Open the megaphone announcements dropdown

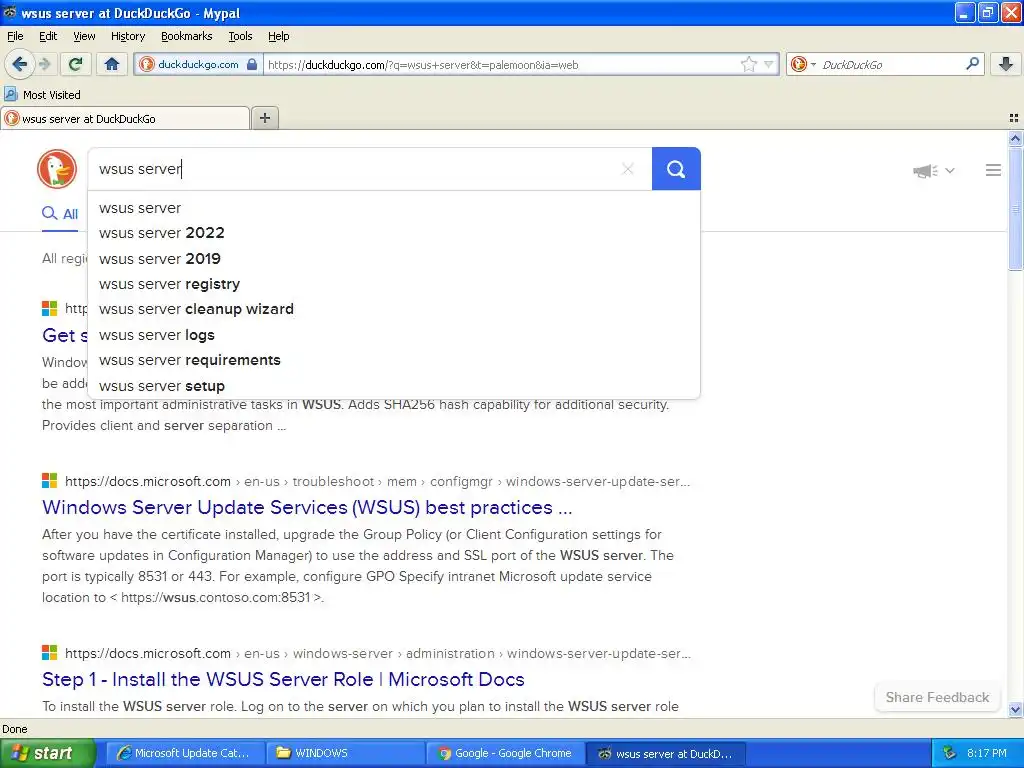click(x=933, y=170)
